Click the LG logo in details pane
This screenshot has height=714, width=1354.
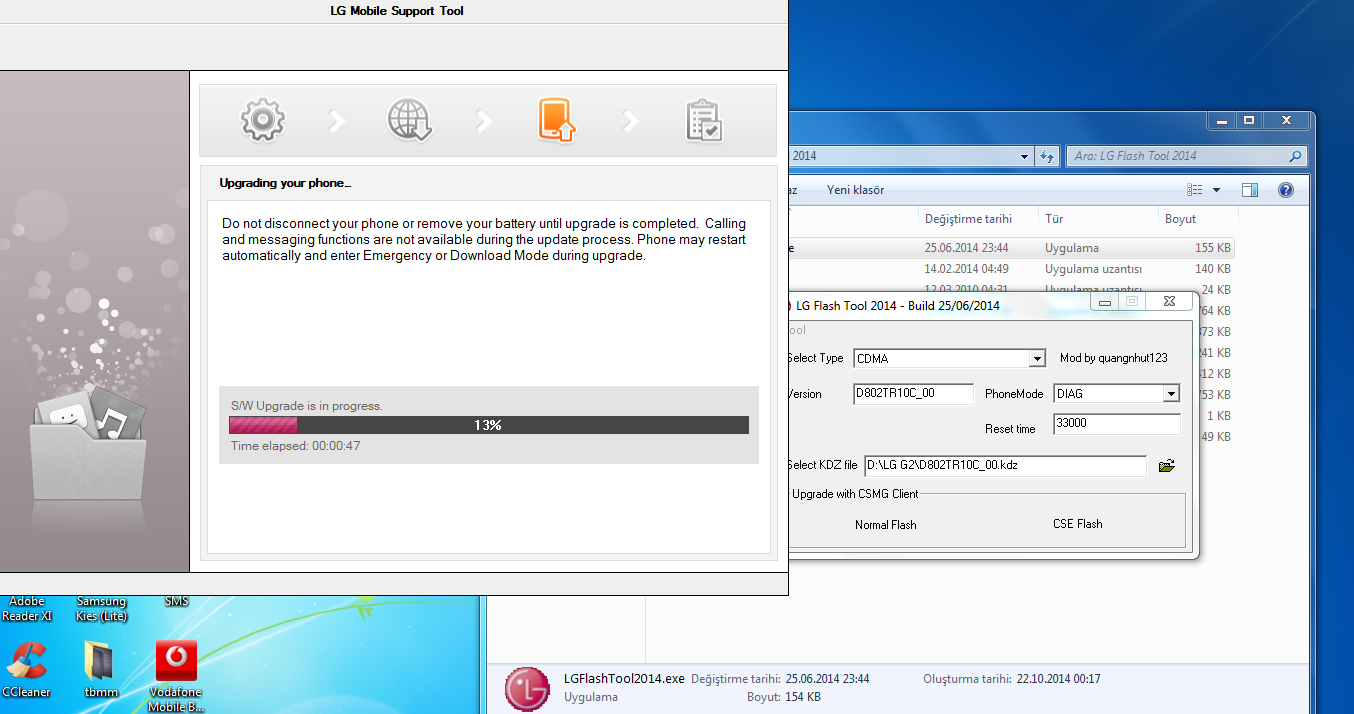pos(527,689)
